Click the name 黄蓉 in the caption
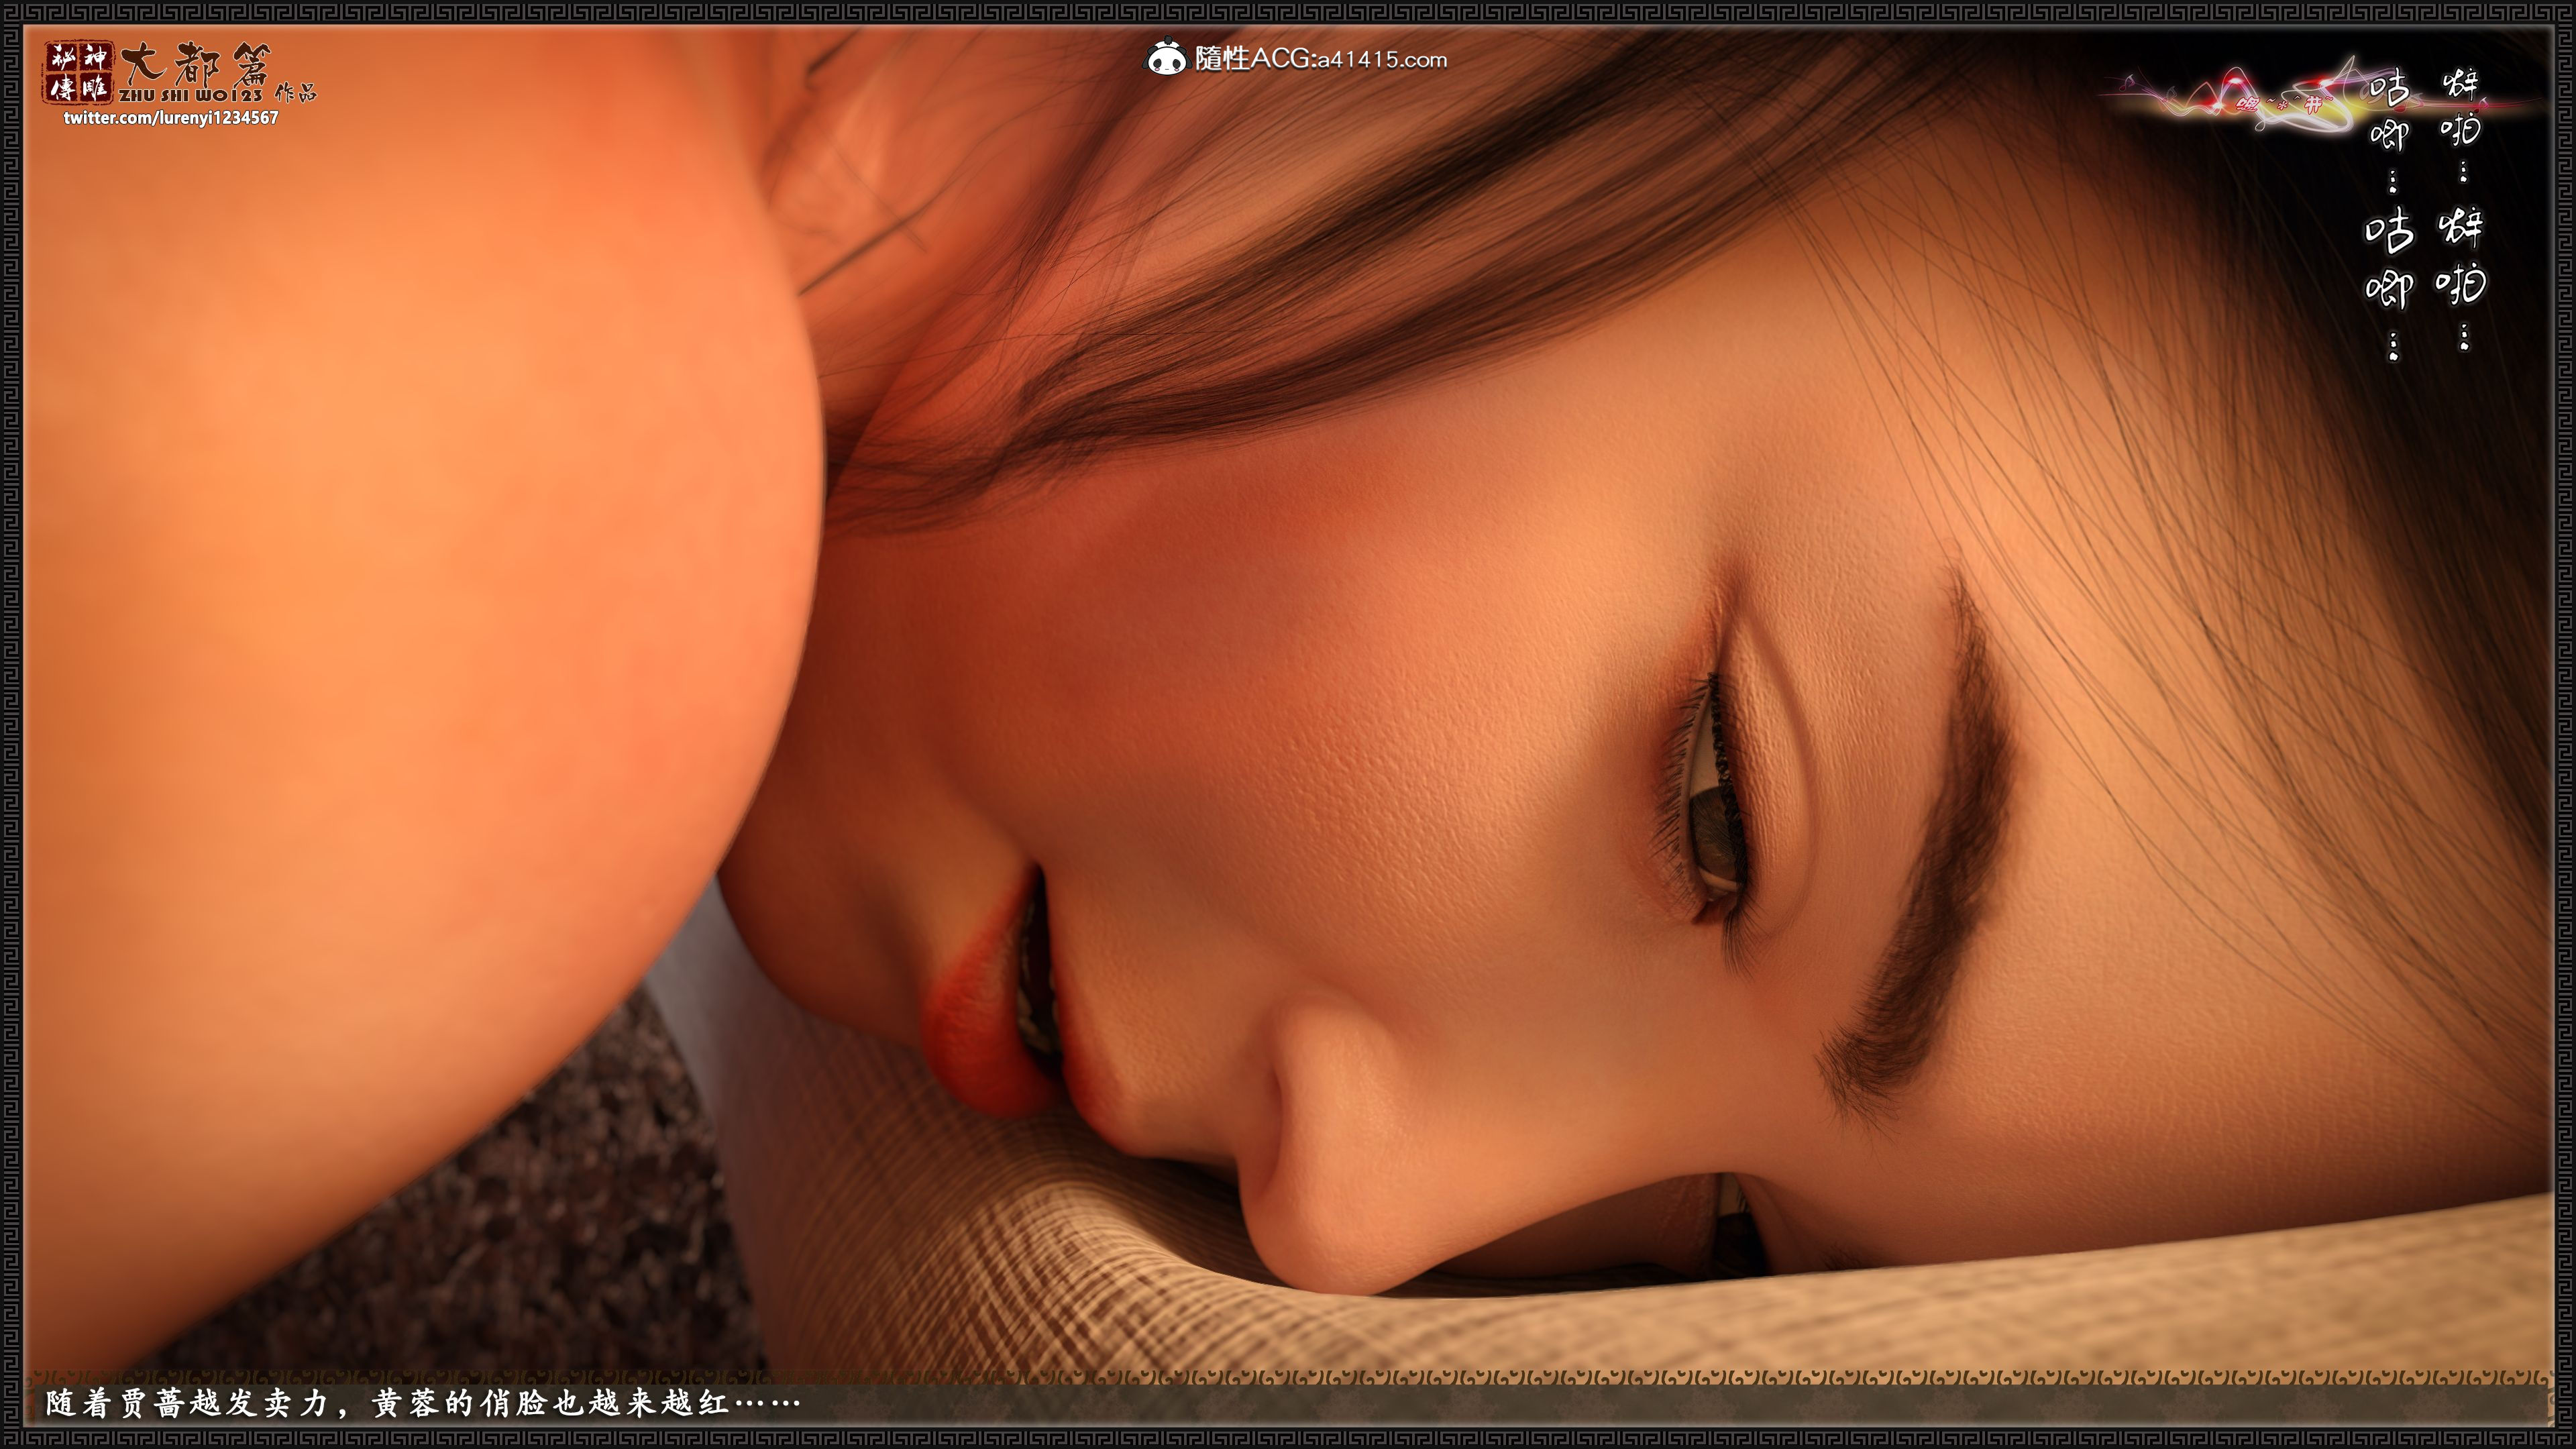The width and height of the screenshot is (2576, 1449). tap(405, 1404)
